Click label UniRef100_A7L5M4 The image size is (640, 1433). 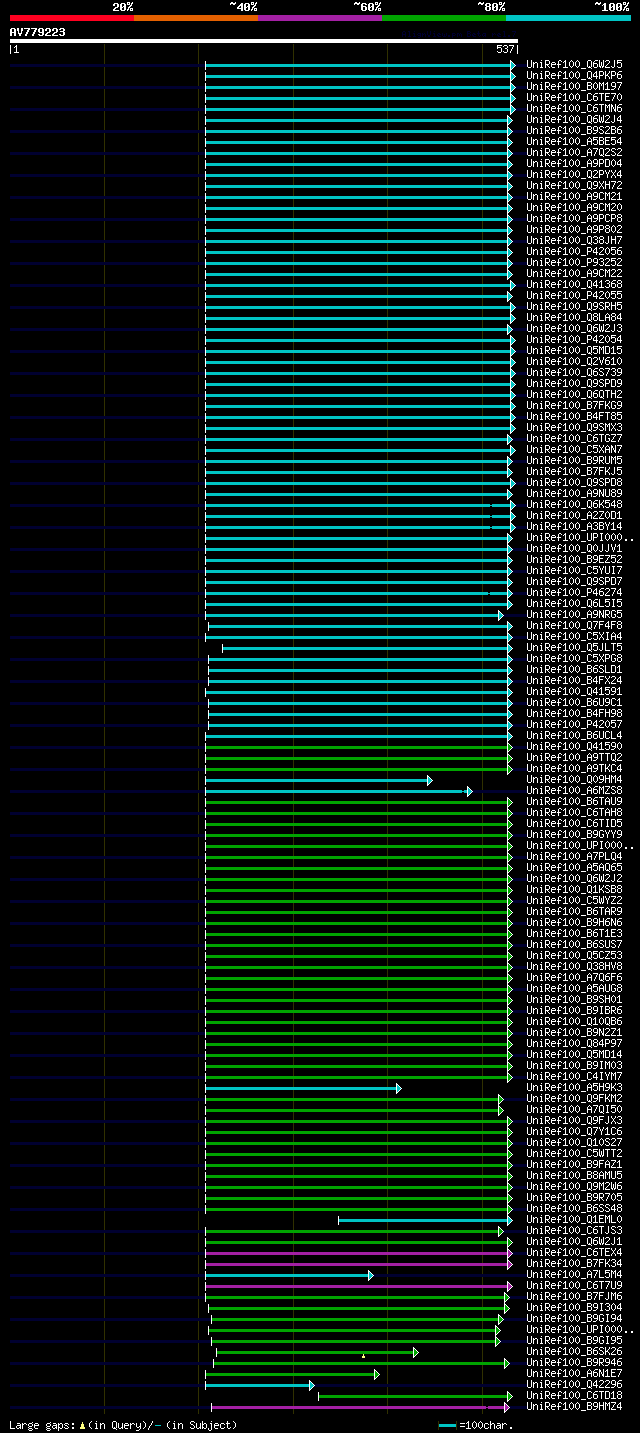574,1274
